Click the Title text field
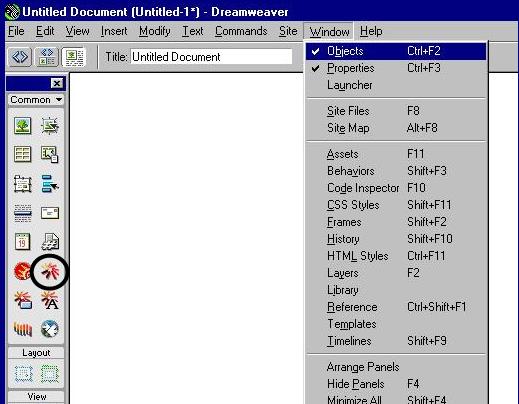Screen dimensions: 519x404 click(x=211, y=57)
